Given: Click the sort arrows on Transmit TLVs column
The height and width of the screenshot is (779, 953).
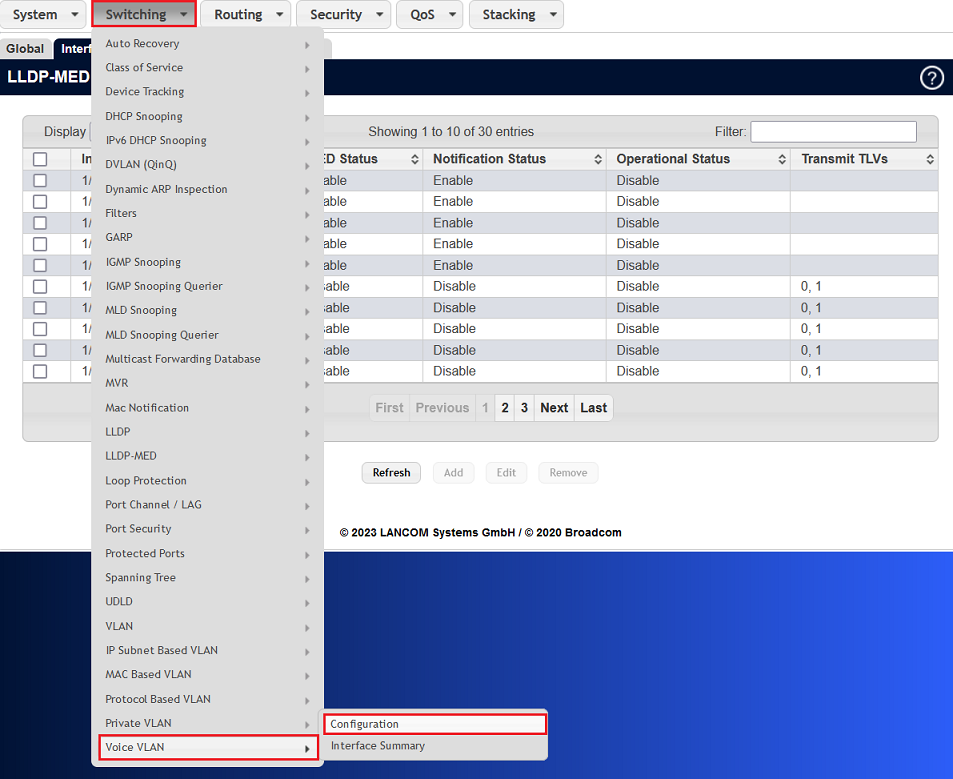Looking at the screenshot, I should pyautogui.click(x=929, y=158).
